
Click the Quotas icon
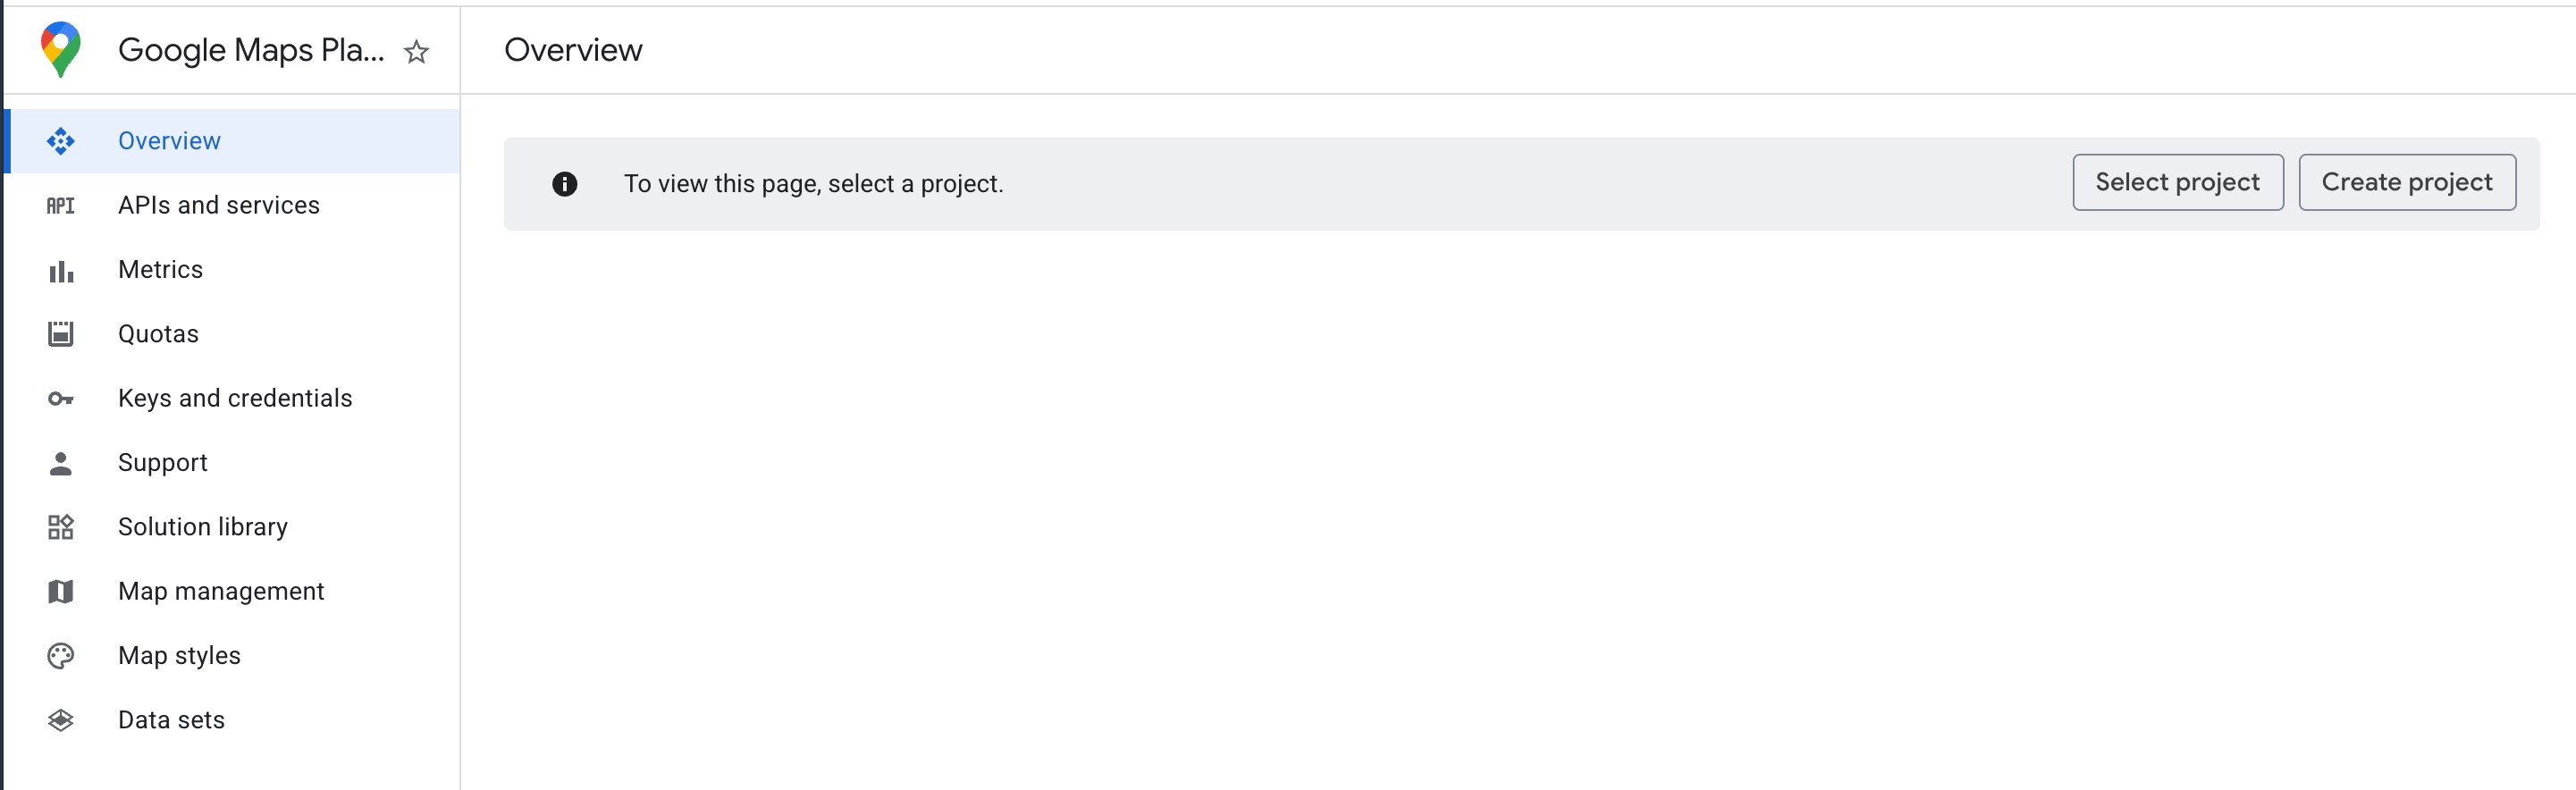pyautogui.click(x=60, y=334)
